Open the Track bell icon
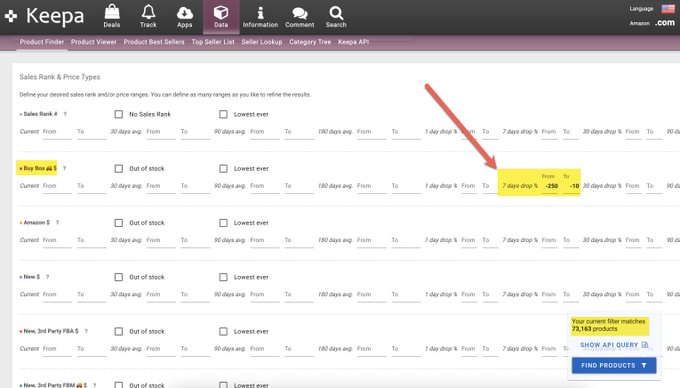 (x=148, y=12)
